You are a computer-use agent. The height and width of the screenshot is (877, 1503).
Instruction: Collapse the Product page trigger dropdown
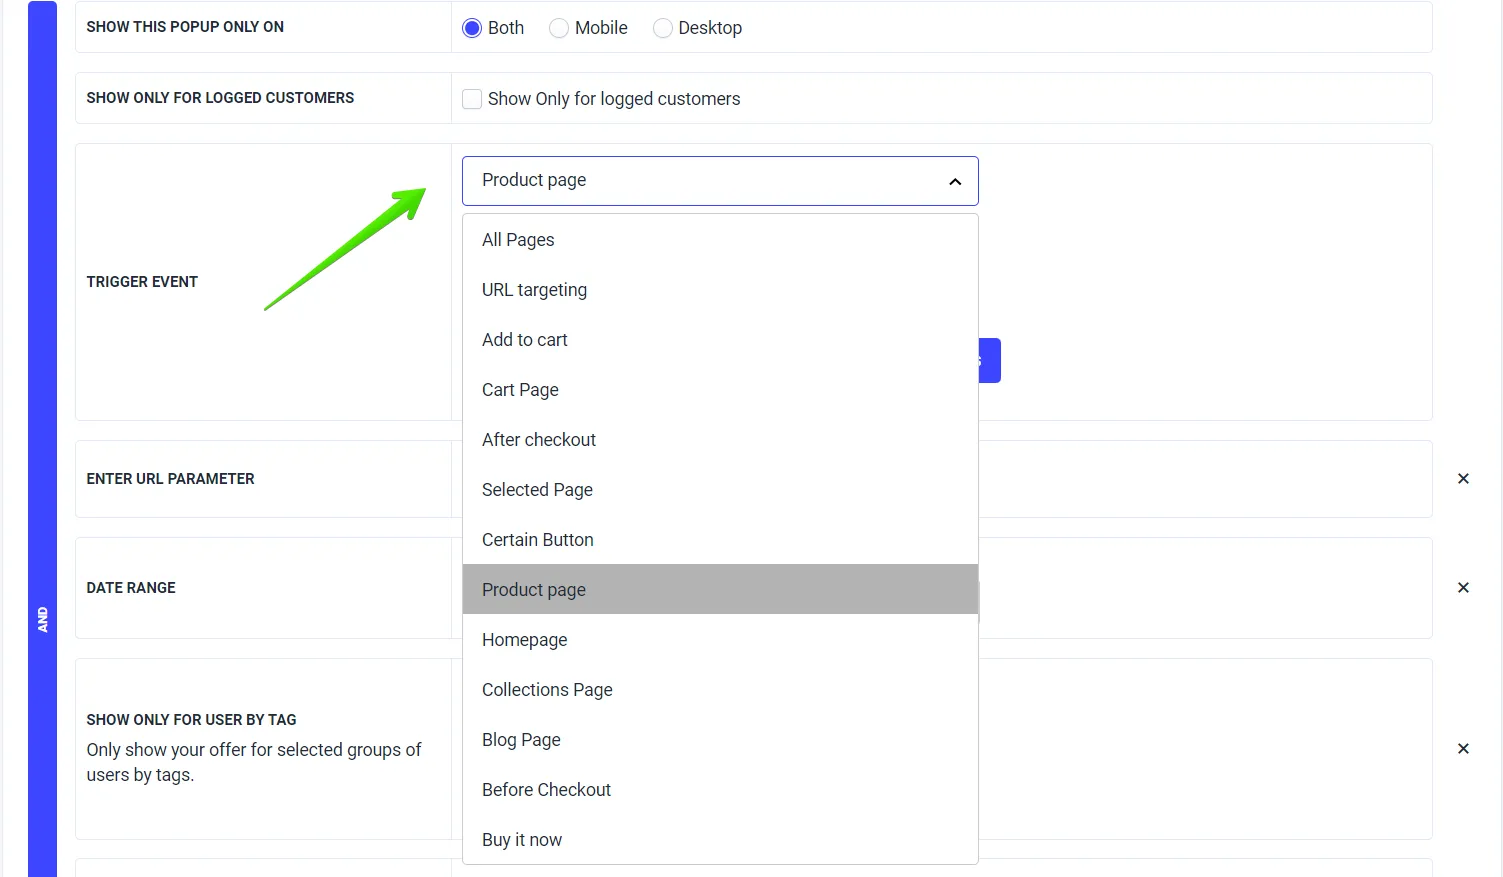720,181
